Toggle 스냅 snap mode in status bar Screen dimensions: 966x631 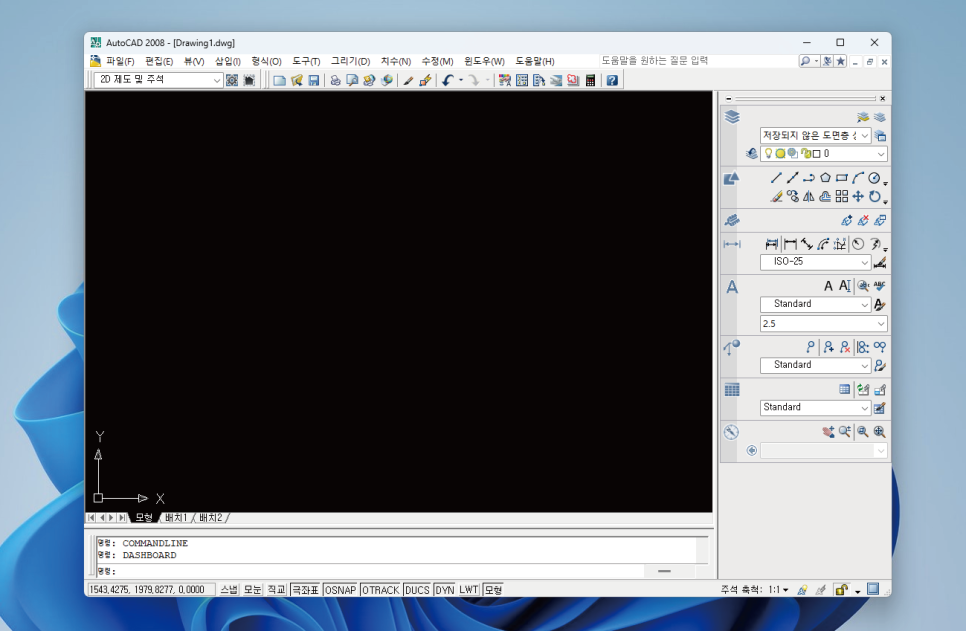point(229,590)
